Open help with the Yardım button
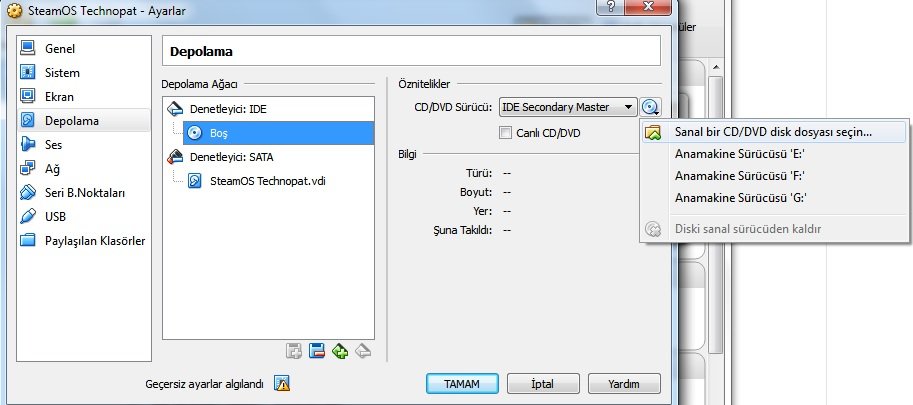 point(624,384)
